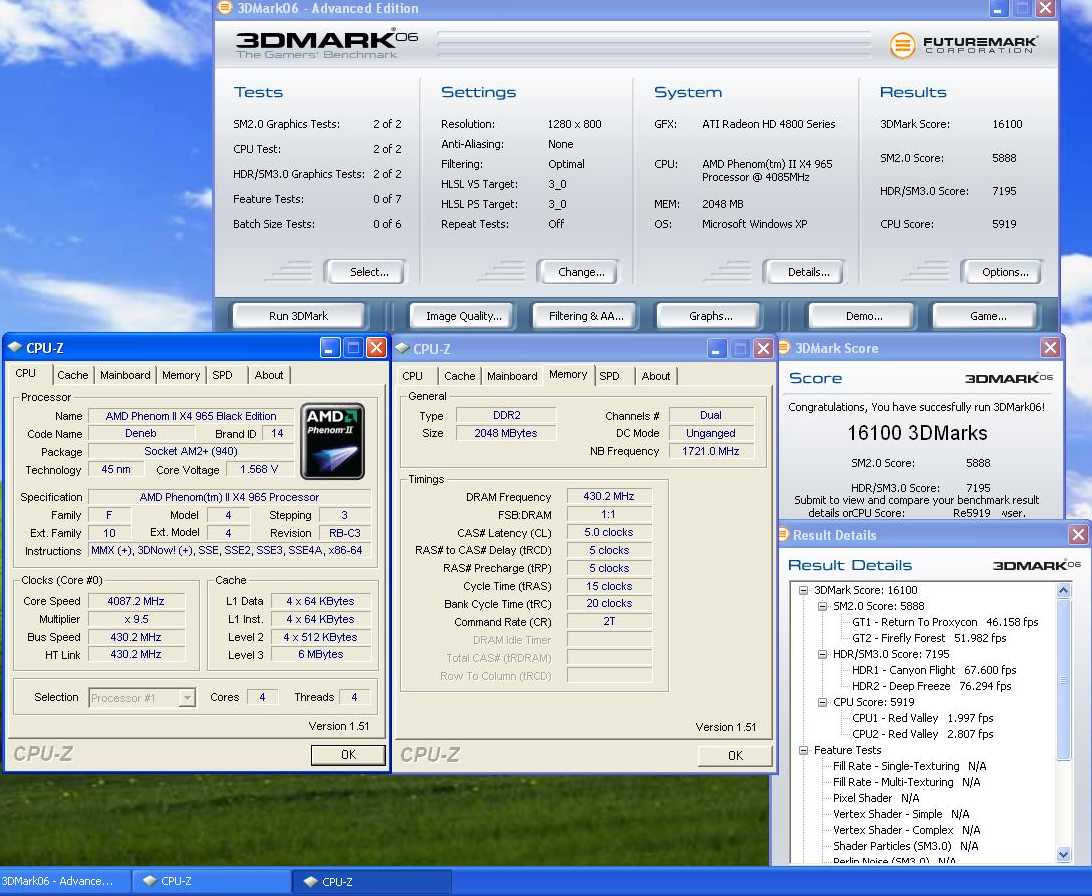Click the CPU-Z icon in Memory window title
Screen dimensions: 1092x896
[402, 348]
